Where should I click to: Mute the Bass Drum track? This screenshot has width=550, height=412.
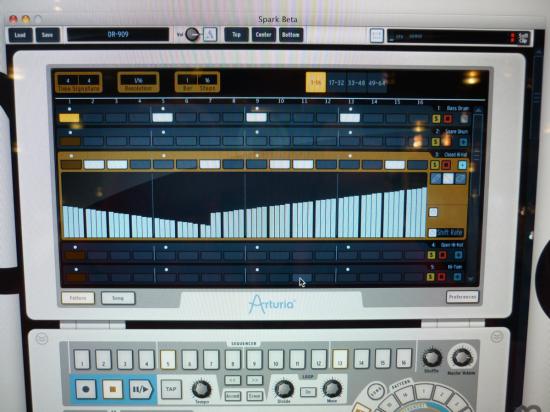448,119
